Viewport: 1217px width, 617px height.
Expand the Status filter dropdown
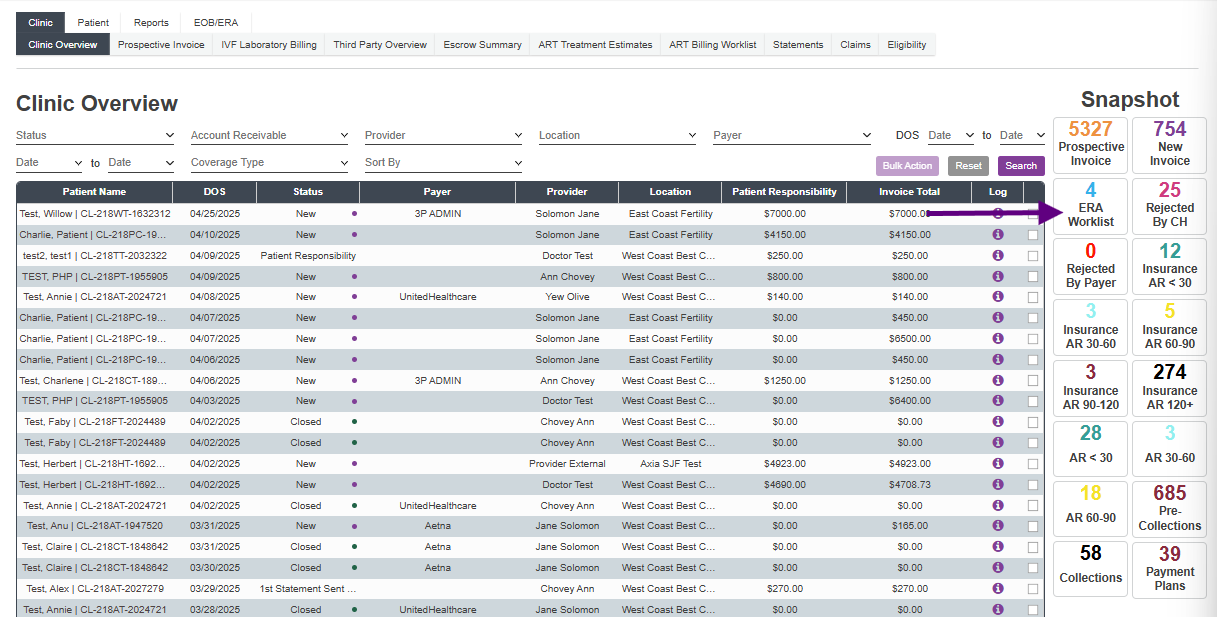tap(95, 136)
